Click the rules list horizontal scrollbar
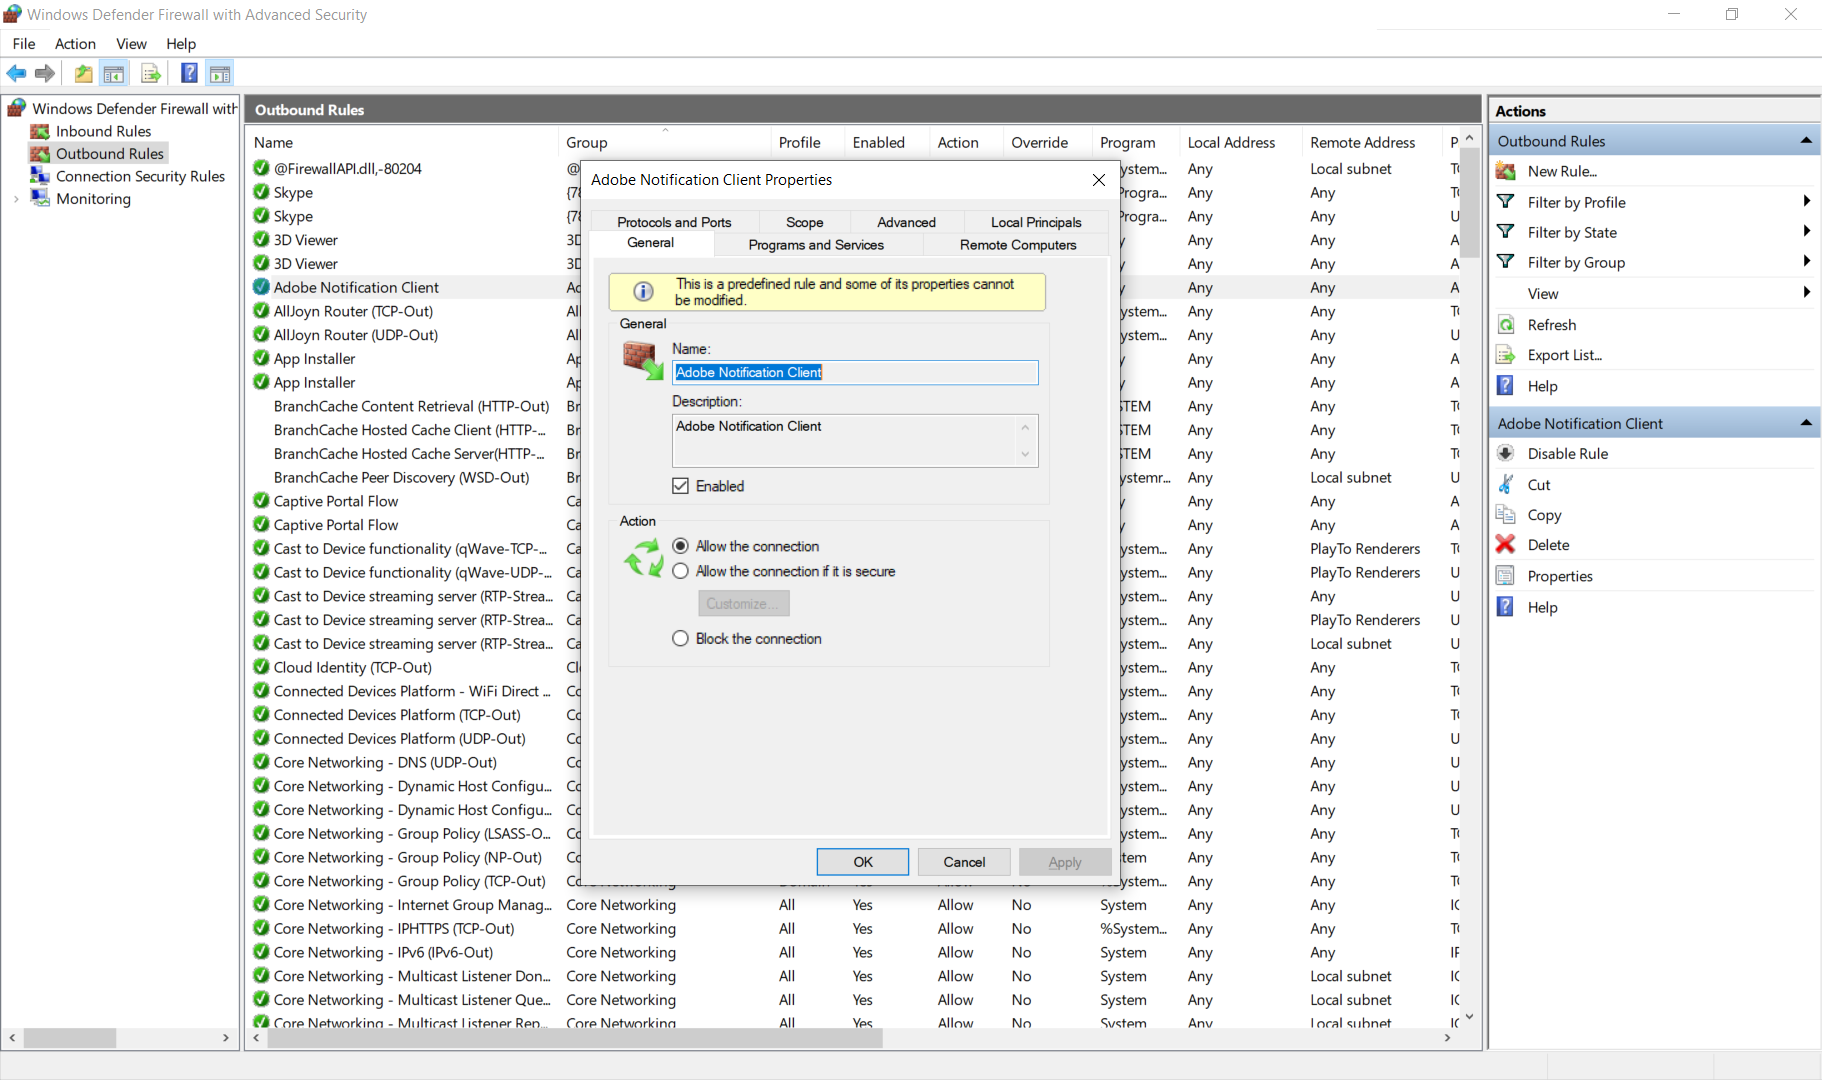 [x=575, y=1038]
